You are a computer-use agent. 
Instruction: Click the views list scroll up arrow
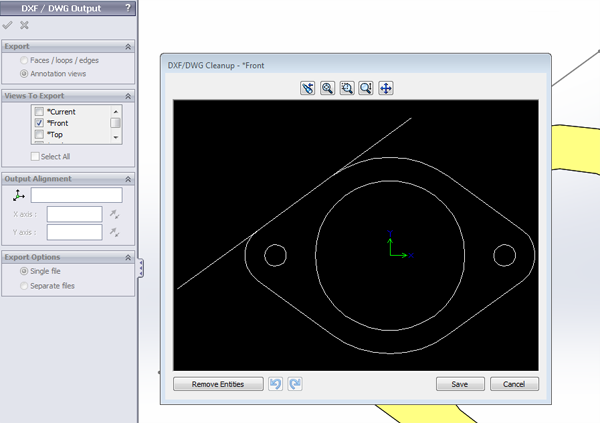click(x=116, y=111)
